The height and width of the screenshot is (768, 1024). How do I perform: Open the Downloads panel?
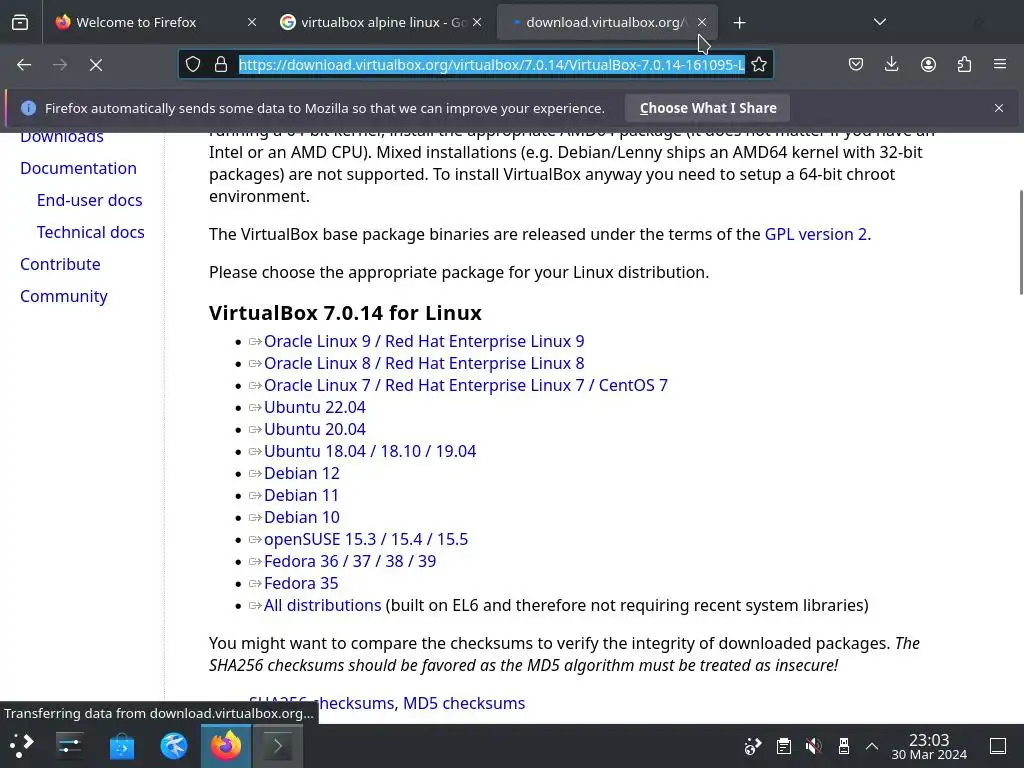click(891, 65)
